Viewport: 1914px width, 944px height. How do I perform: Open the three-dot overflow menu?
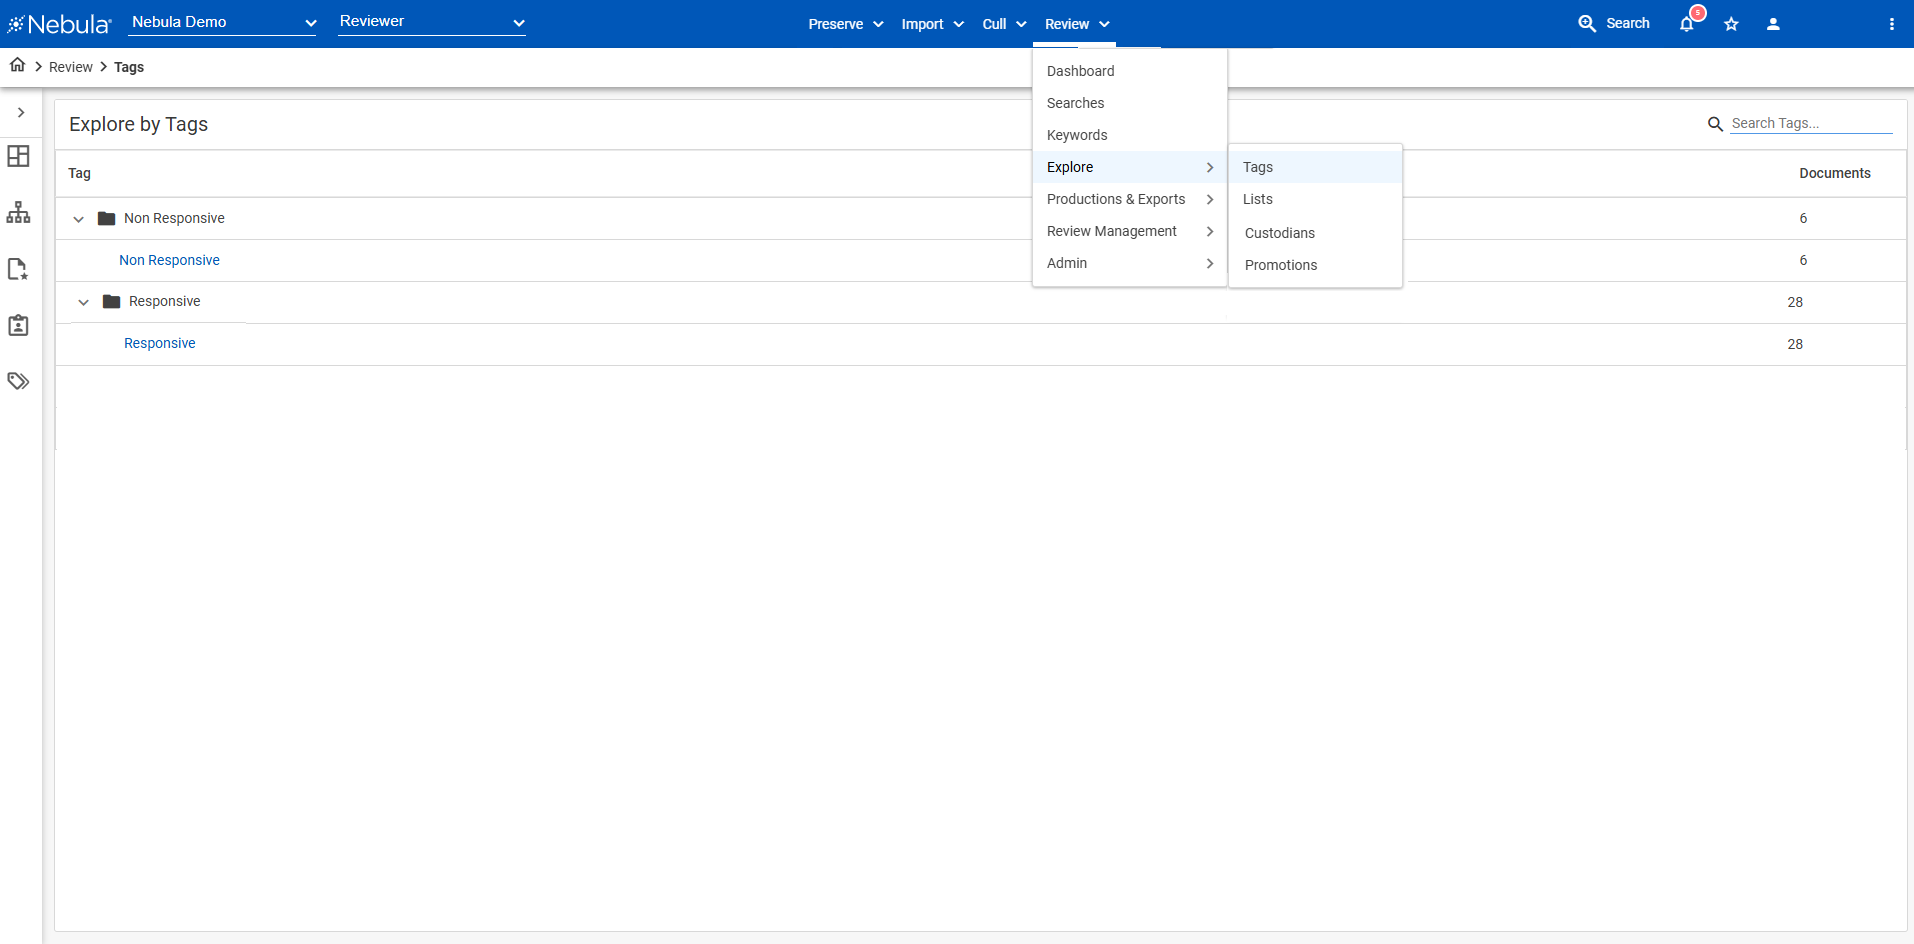pos(1892,23)
